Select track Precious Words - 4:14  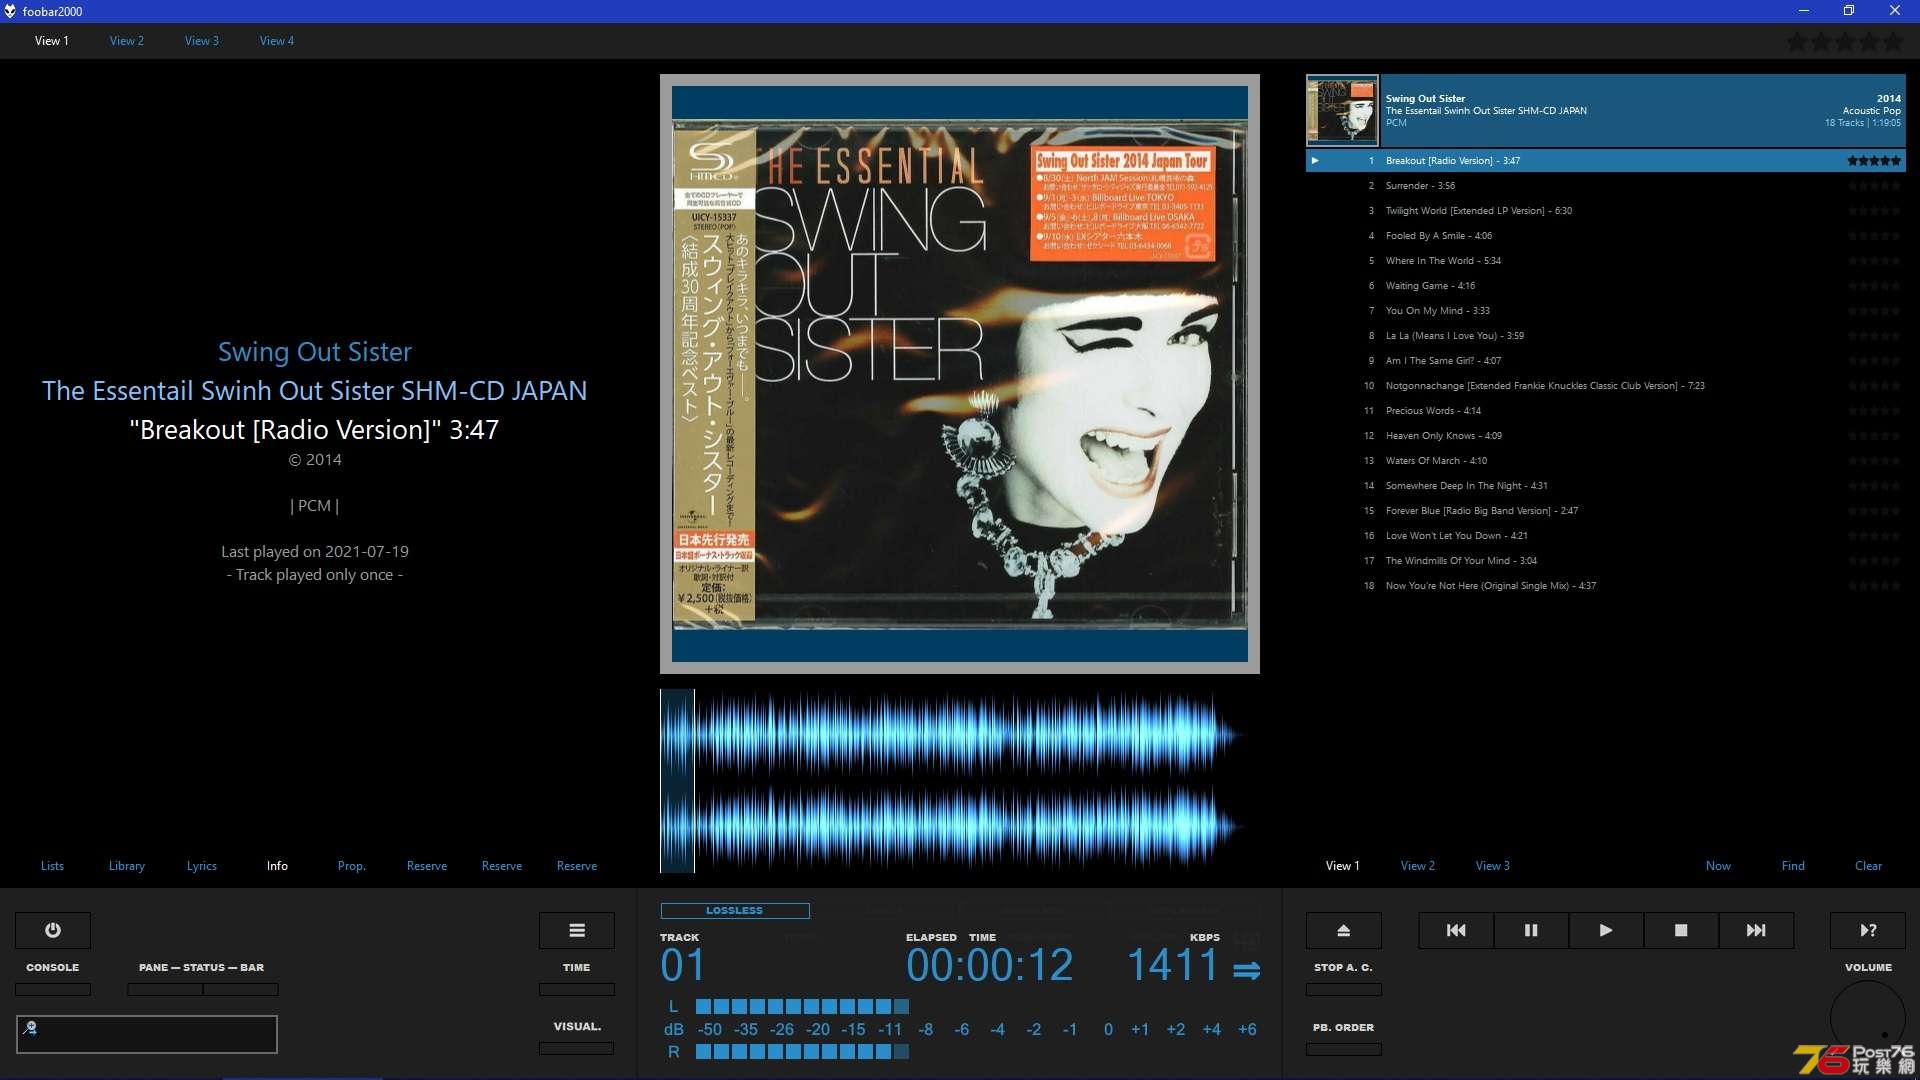pos(1605,411)
